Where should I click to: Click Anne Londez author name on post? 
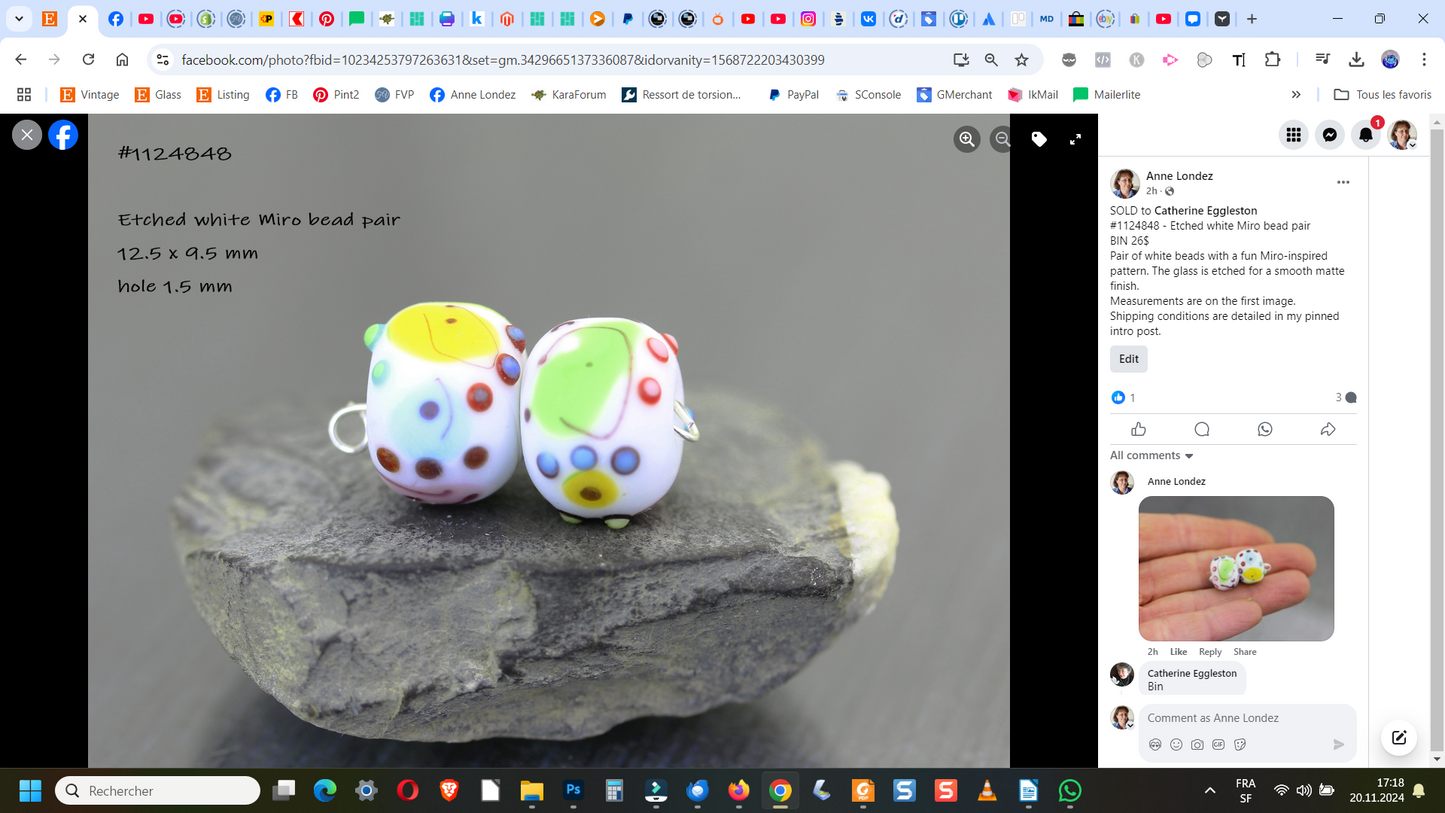[x=1179, y=176]
